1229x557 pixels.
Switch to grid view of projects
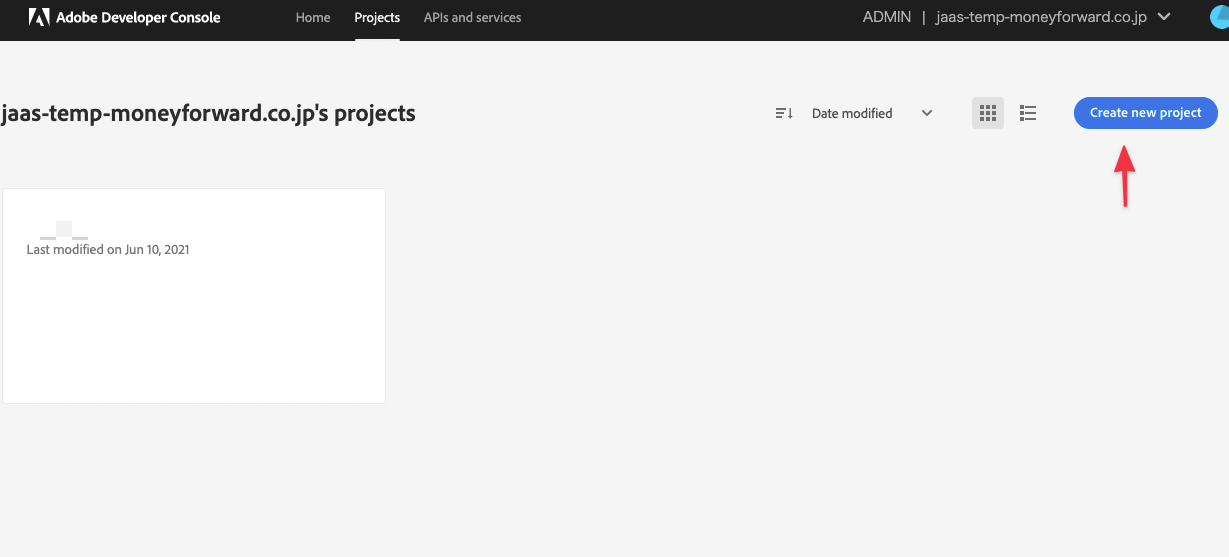coord(988,113)
